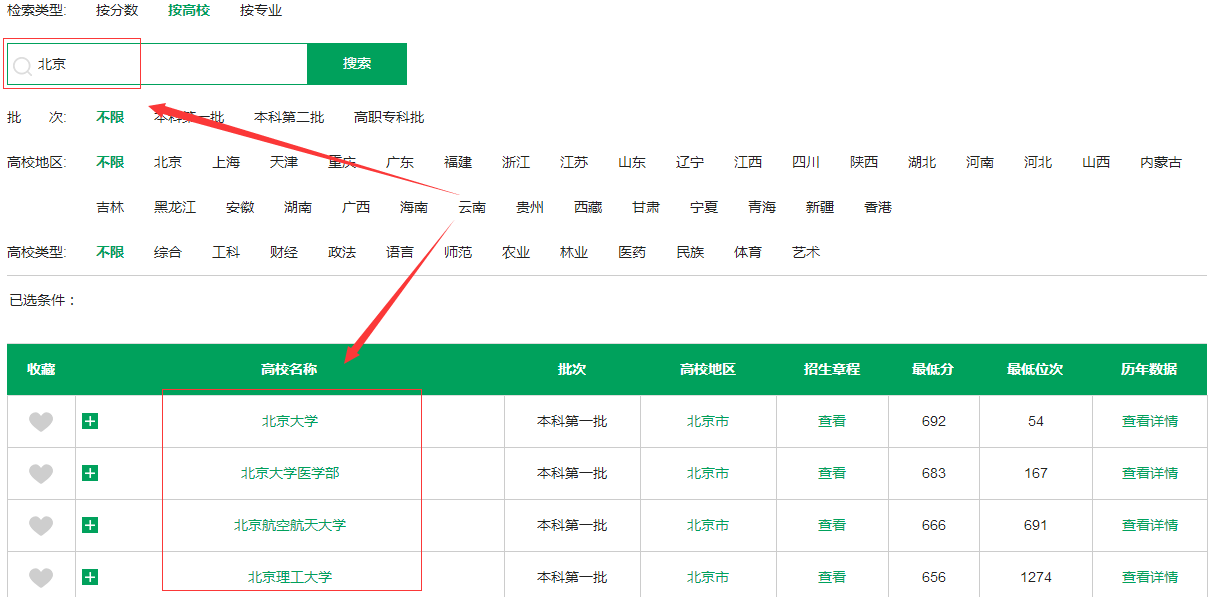Filter school type by 财经
1220x597 pixels.
284,252
